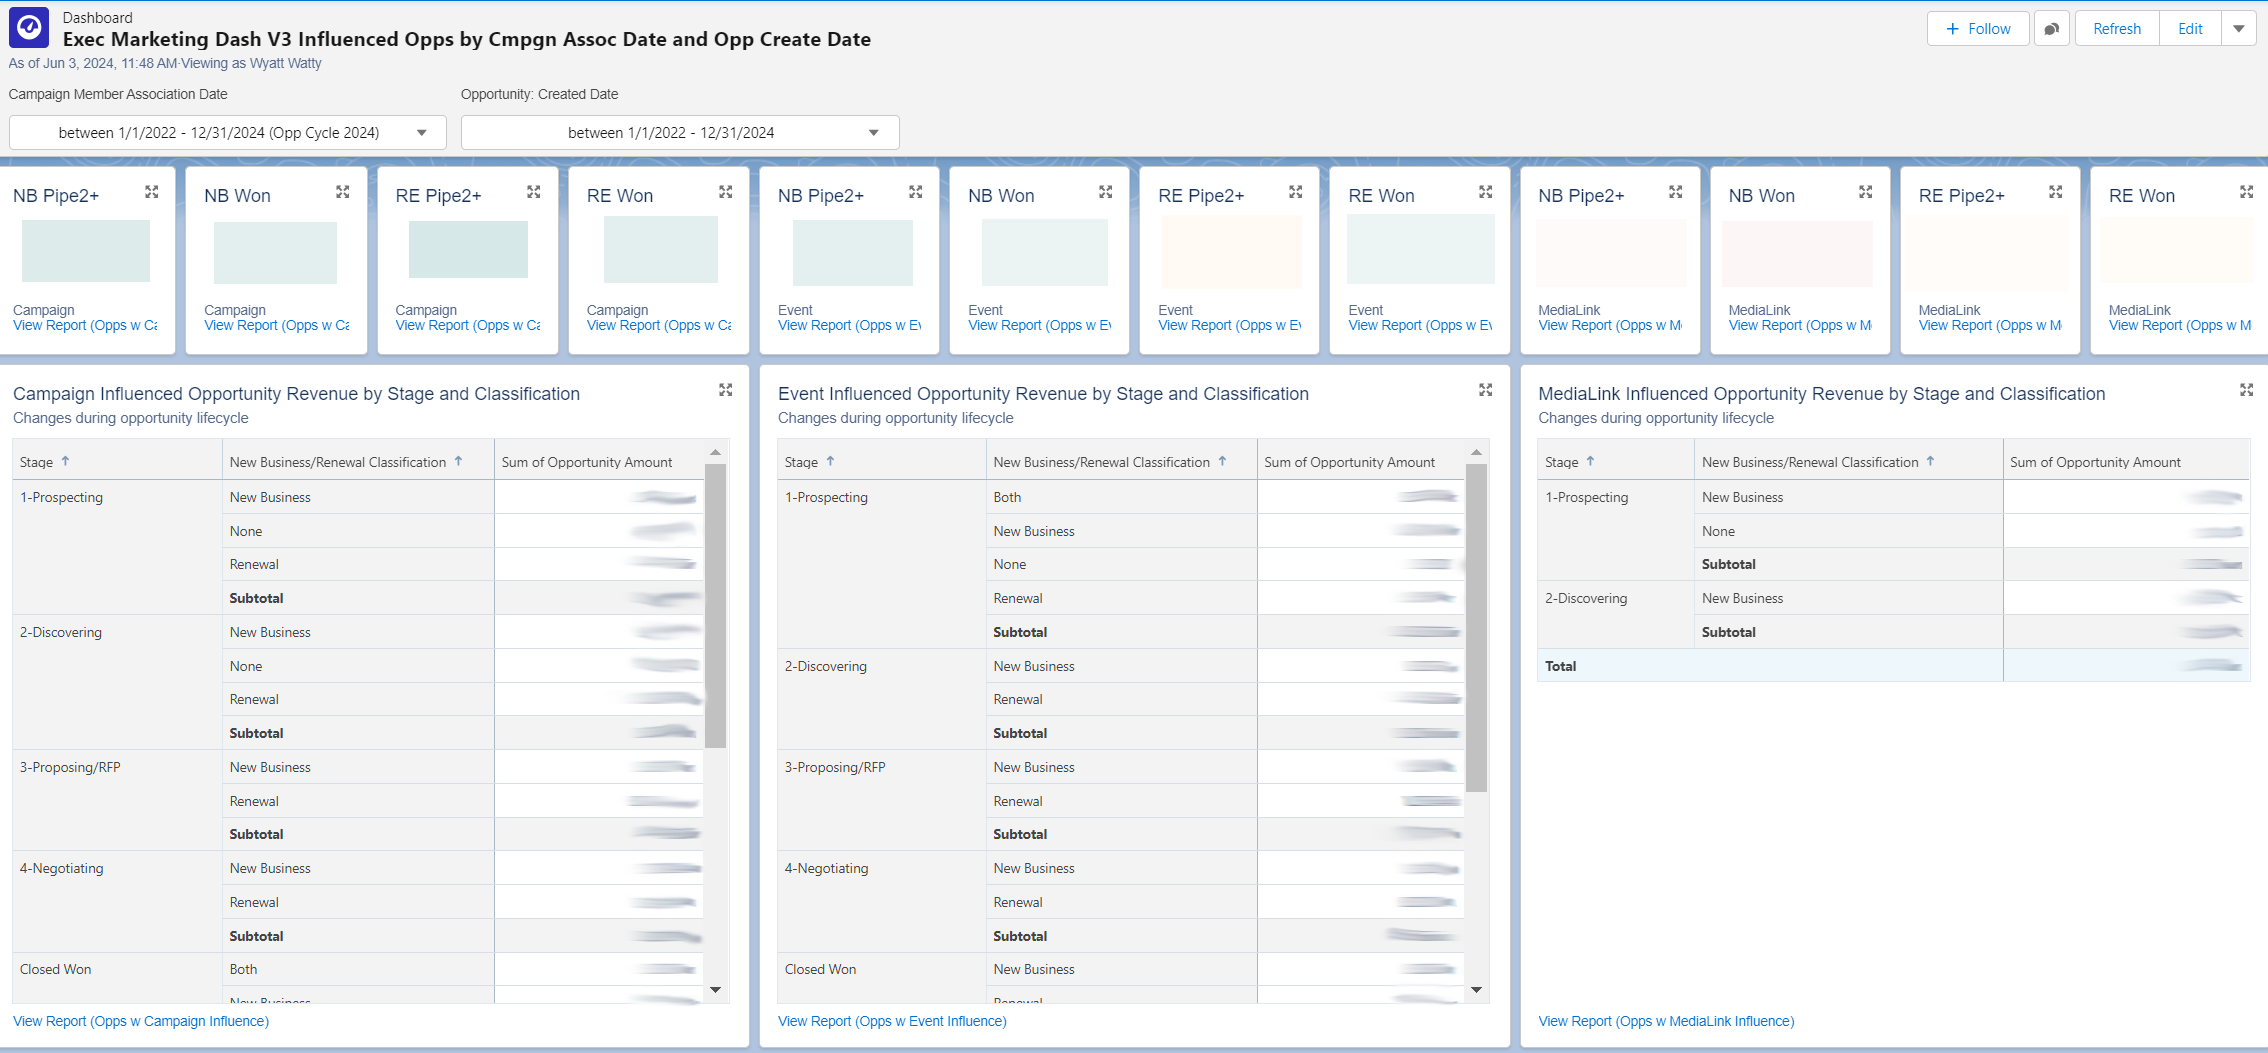The height and width of the screenshot is (1053, 2268).
Task: Select 4-Negotiating stage in Event table
Action: tap(826, 868)
